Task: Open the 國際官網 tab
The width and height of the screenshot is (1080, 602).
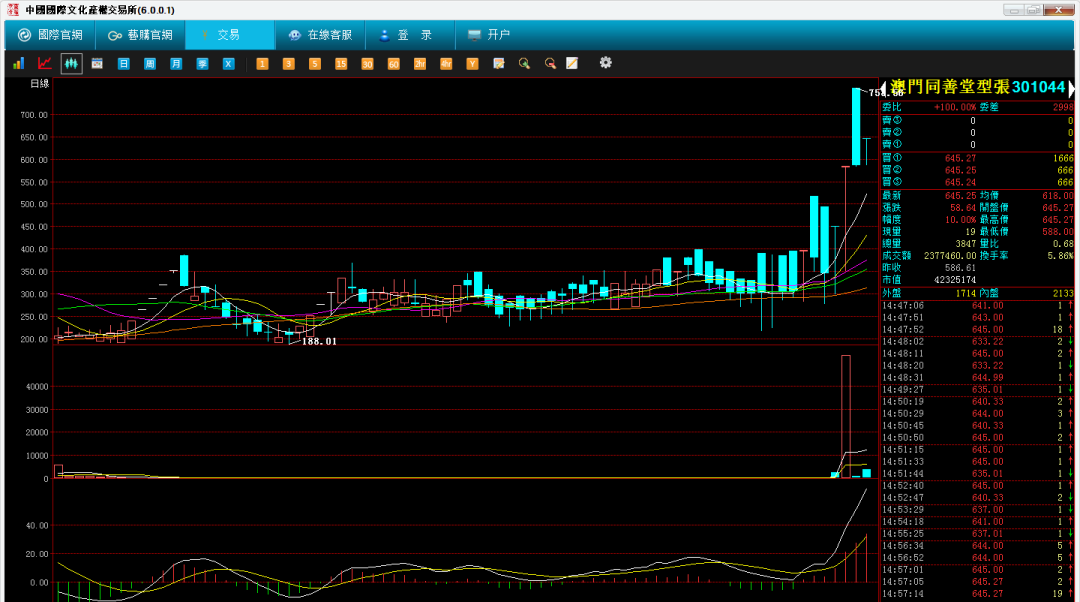Action: point(50,34)
